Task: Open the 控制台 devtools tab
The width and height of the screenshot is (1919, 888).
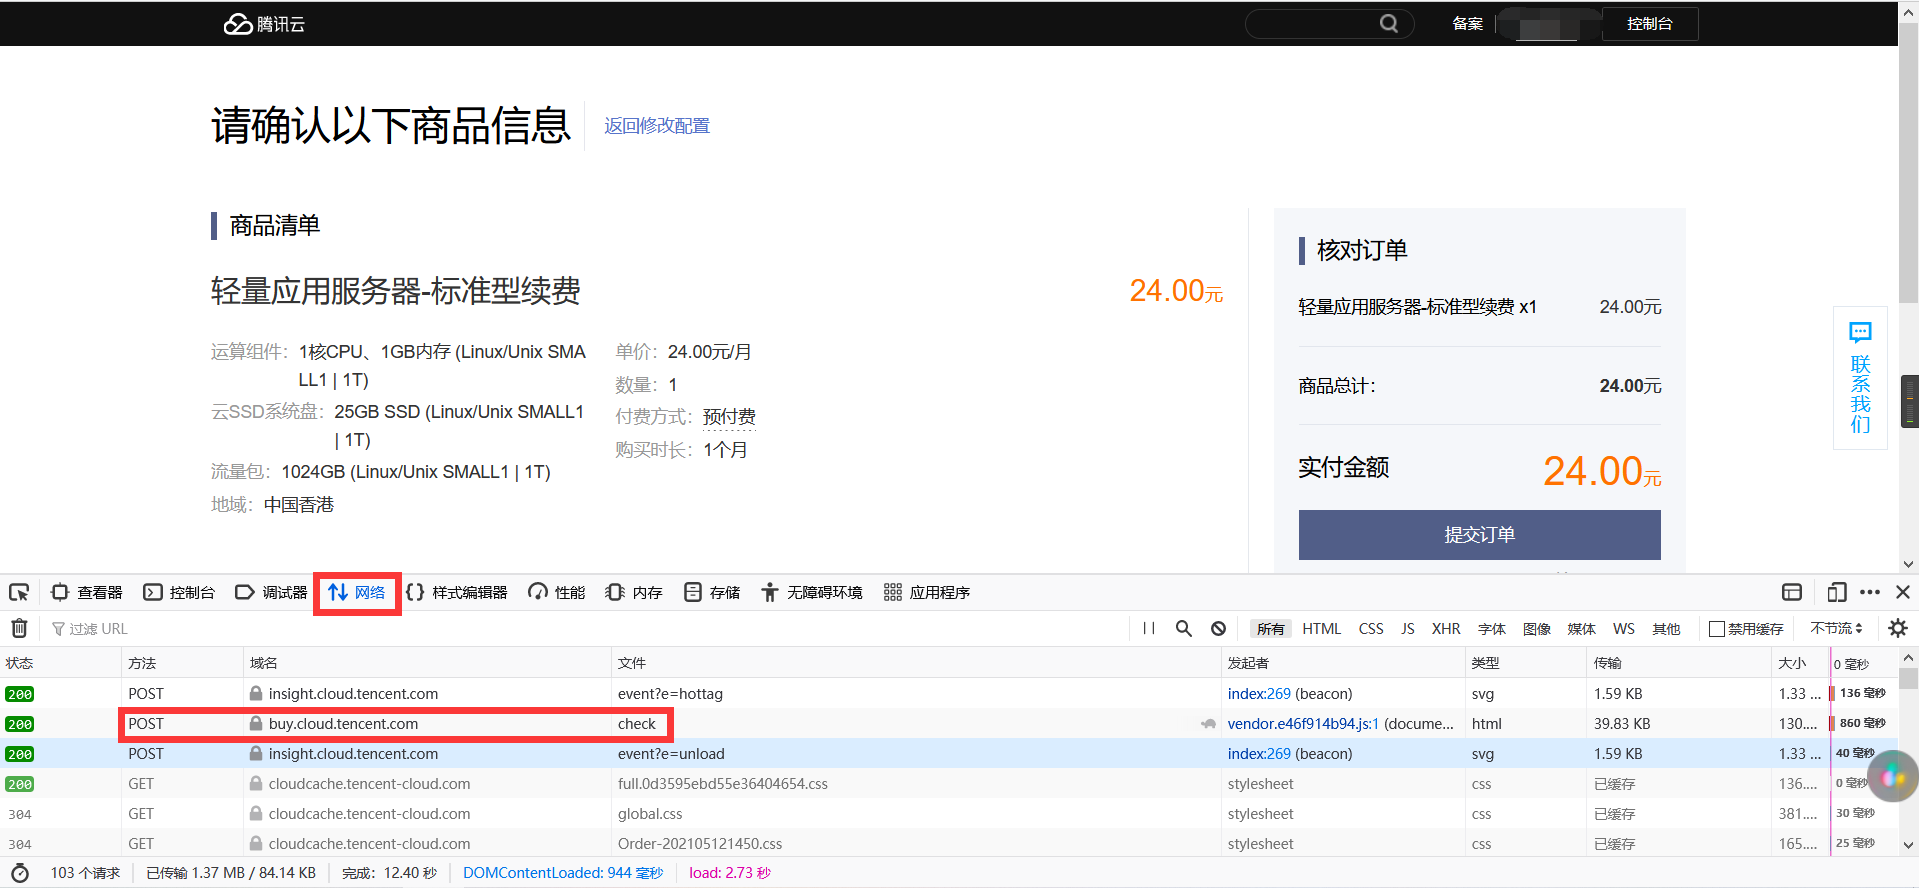Action: tap(179, 592)
